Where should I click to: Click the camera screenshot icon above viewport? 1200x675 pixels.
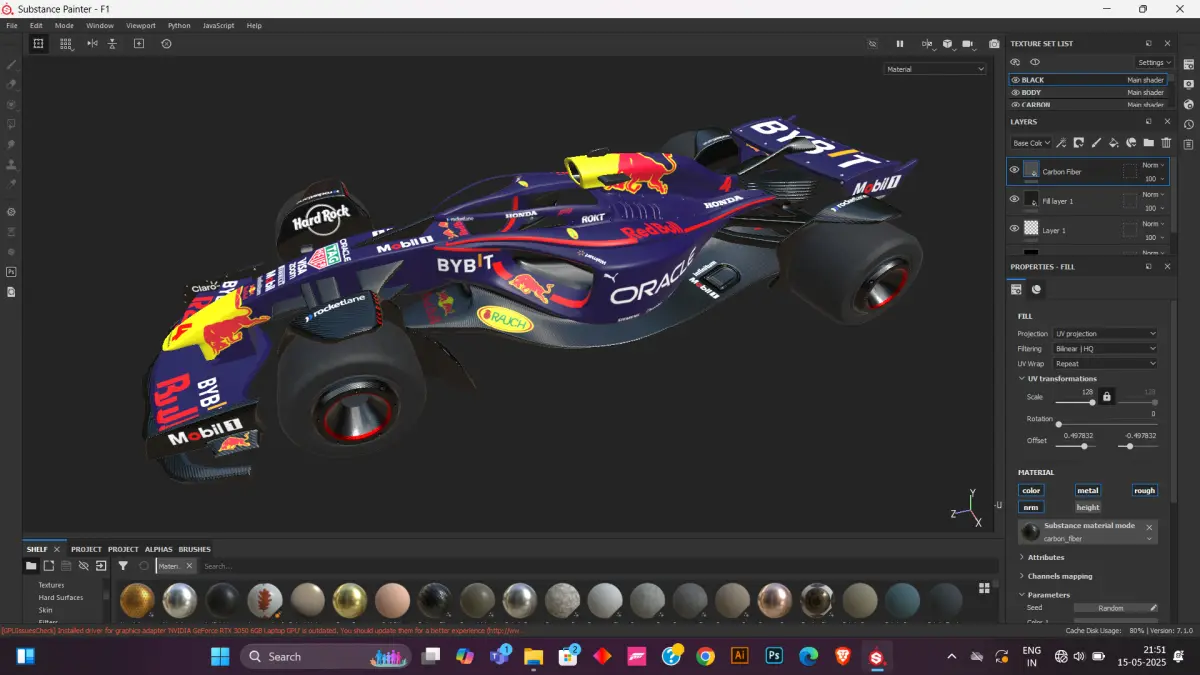(994, 44)
